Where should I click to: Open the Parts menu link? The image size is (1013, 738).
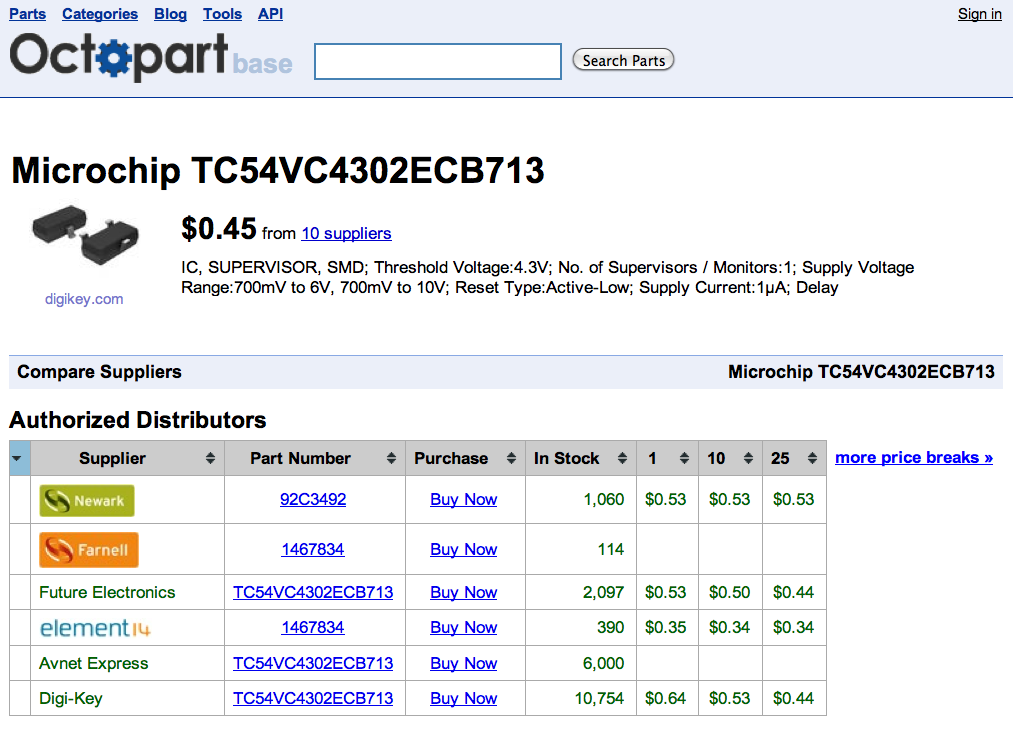(27, 14)
